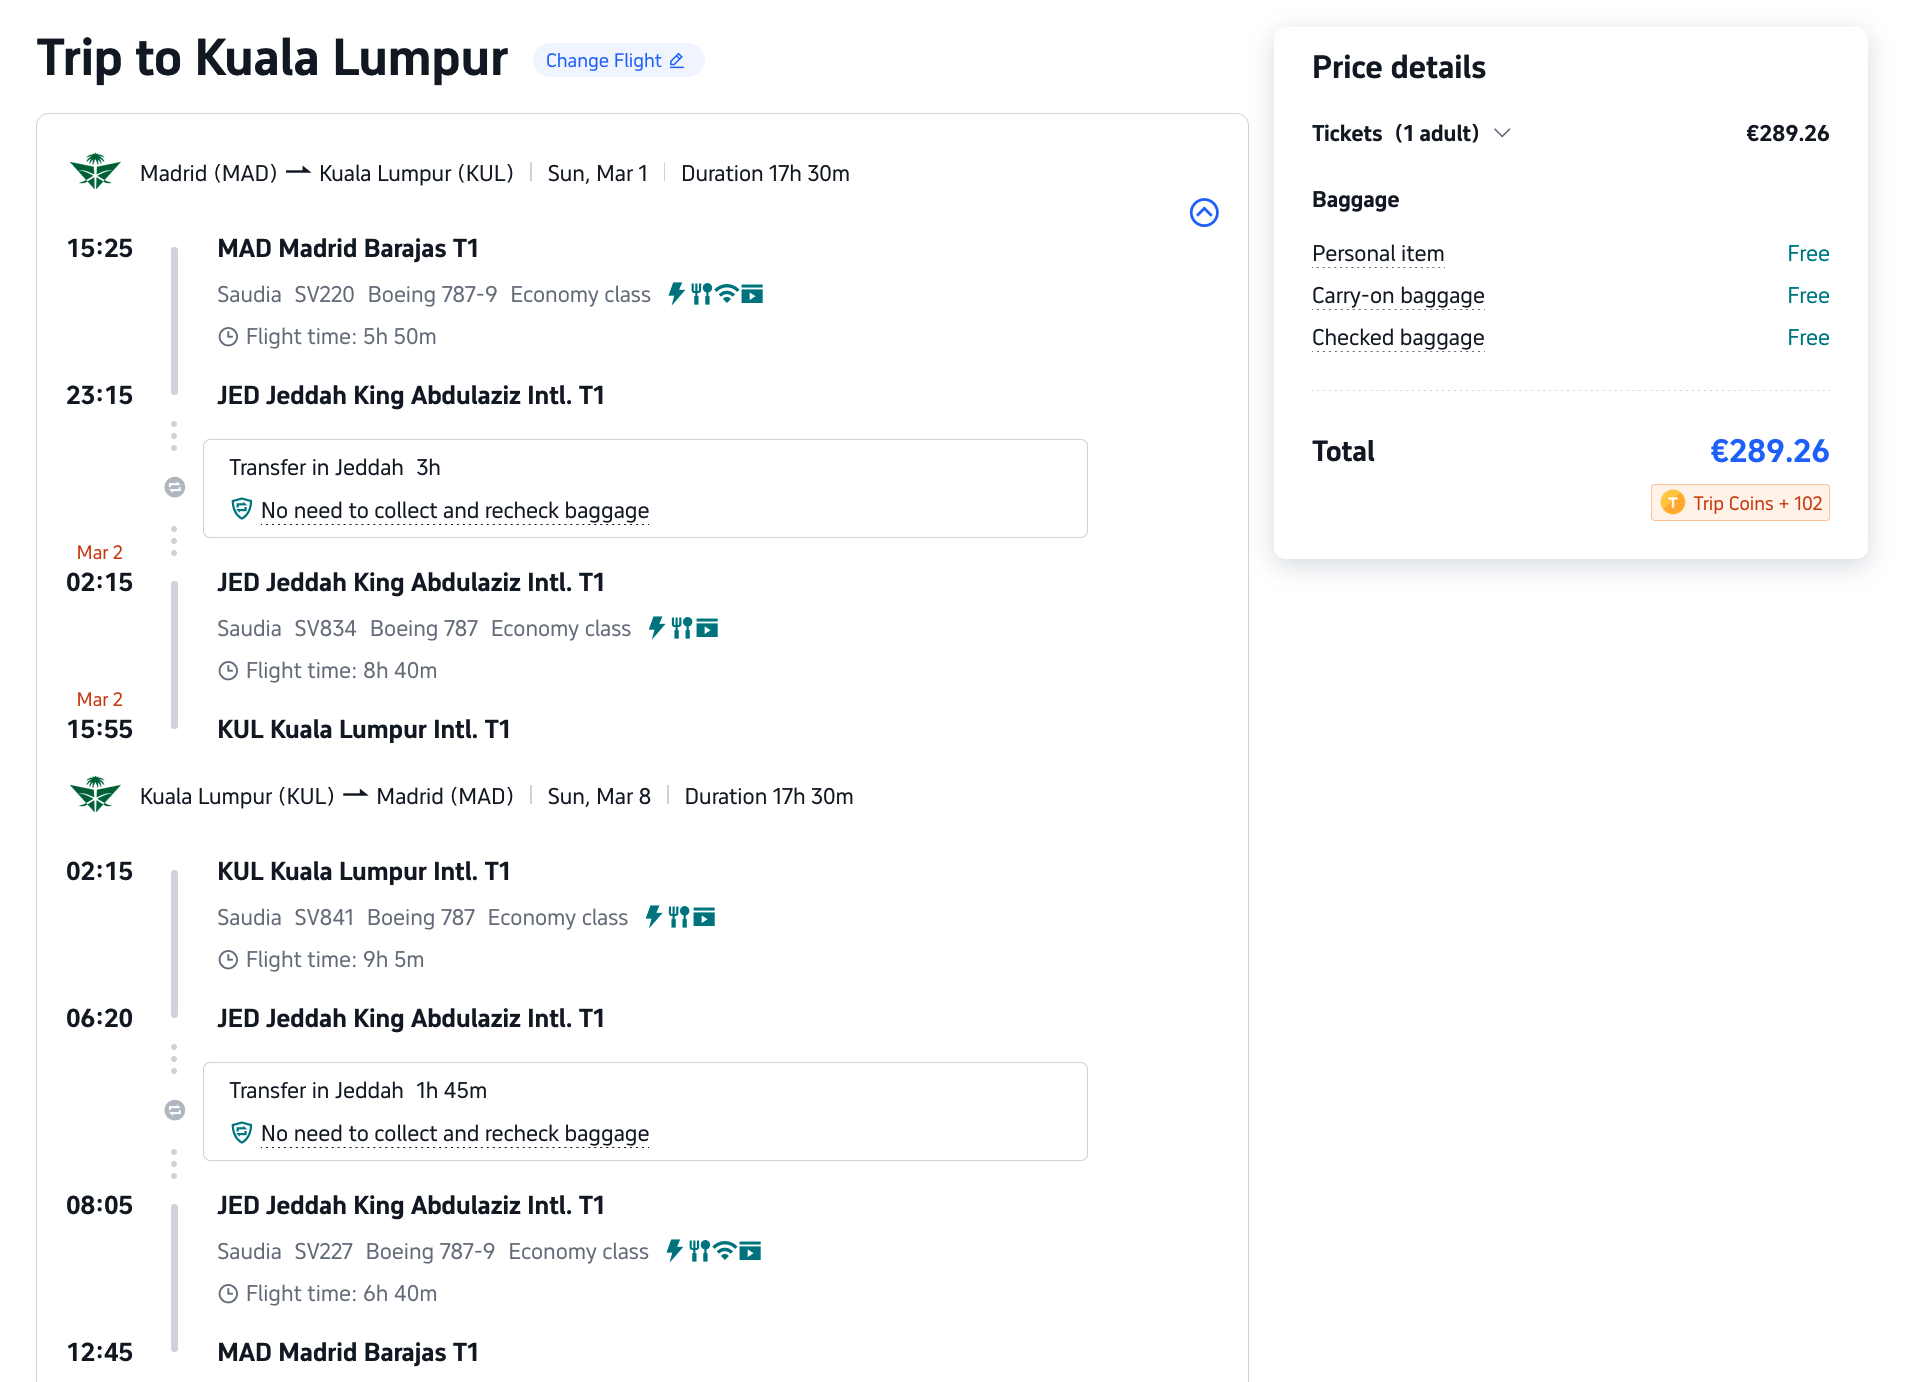This screenshot has width=1918, height=1382.
Task: Click the baggage recheck note in the 3h transfer
Action: click(454, 510)
